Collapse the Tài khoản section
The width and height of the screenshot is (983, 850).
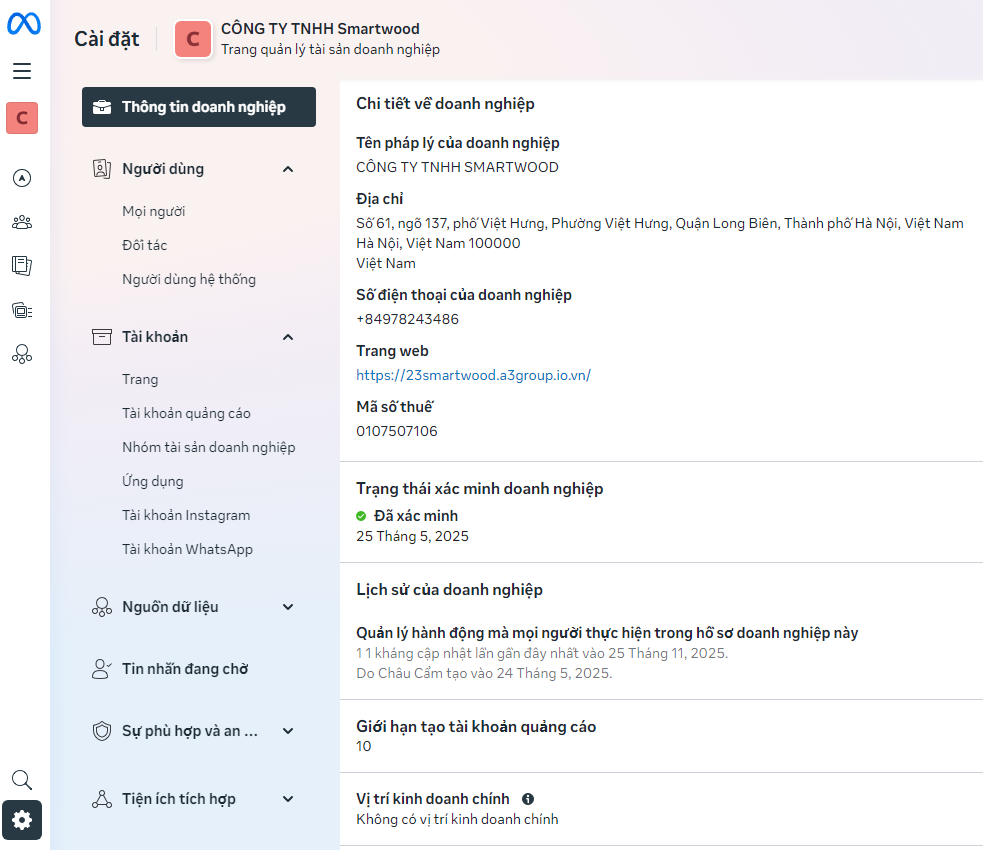point(288,337)
